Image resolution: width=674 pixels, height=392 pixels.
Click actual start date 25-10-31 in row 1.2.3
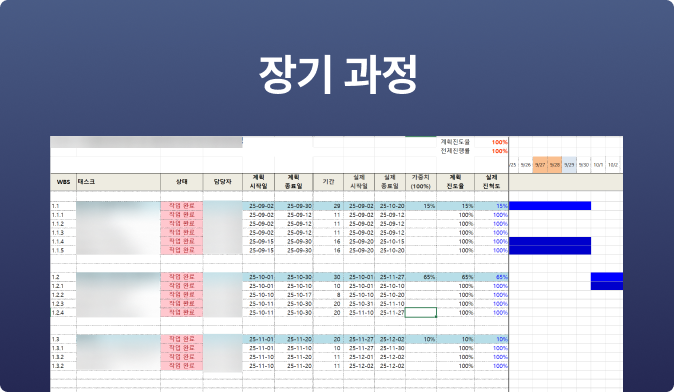tap(359, 303)
